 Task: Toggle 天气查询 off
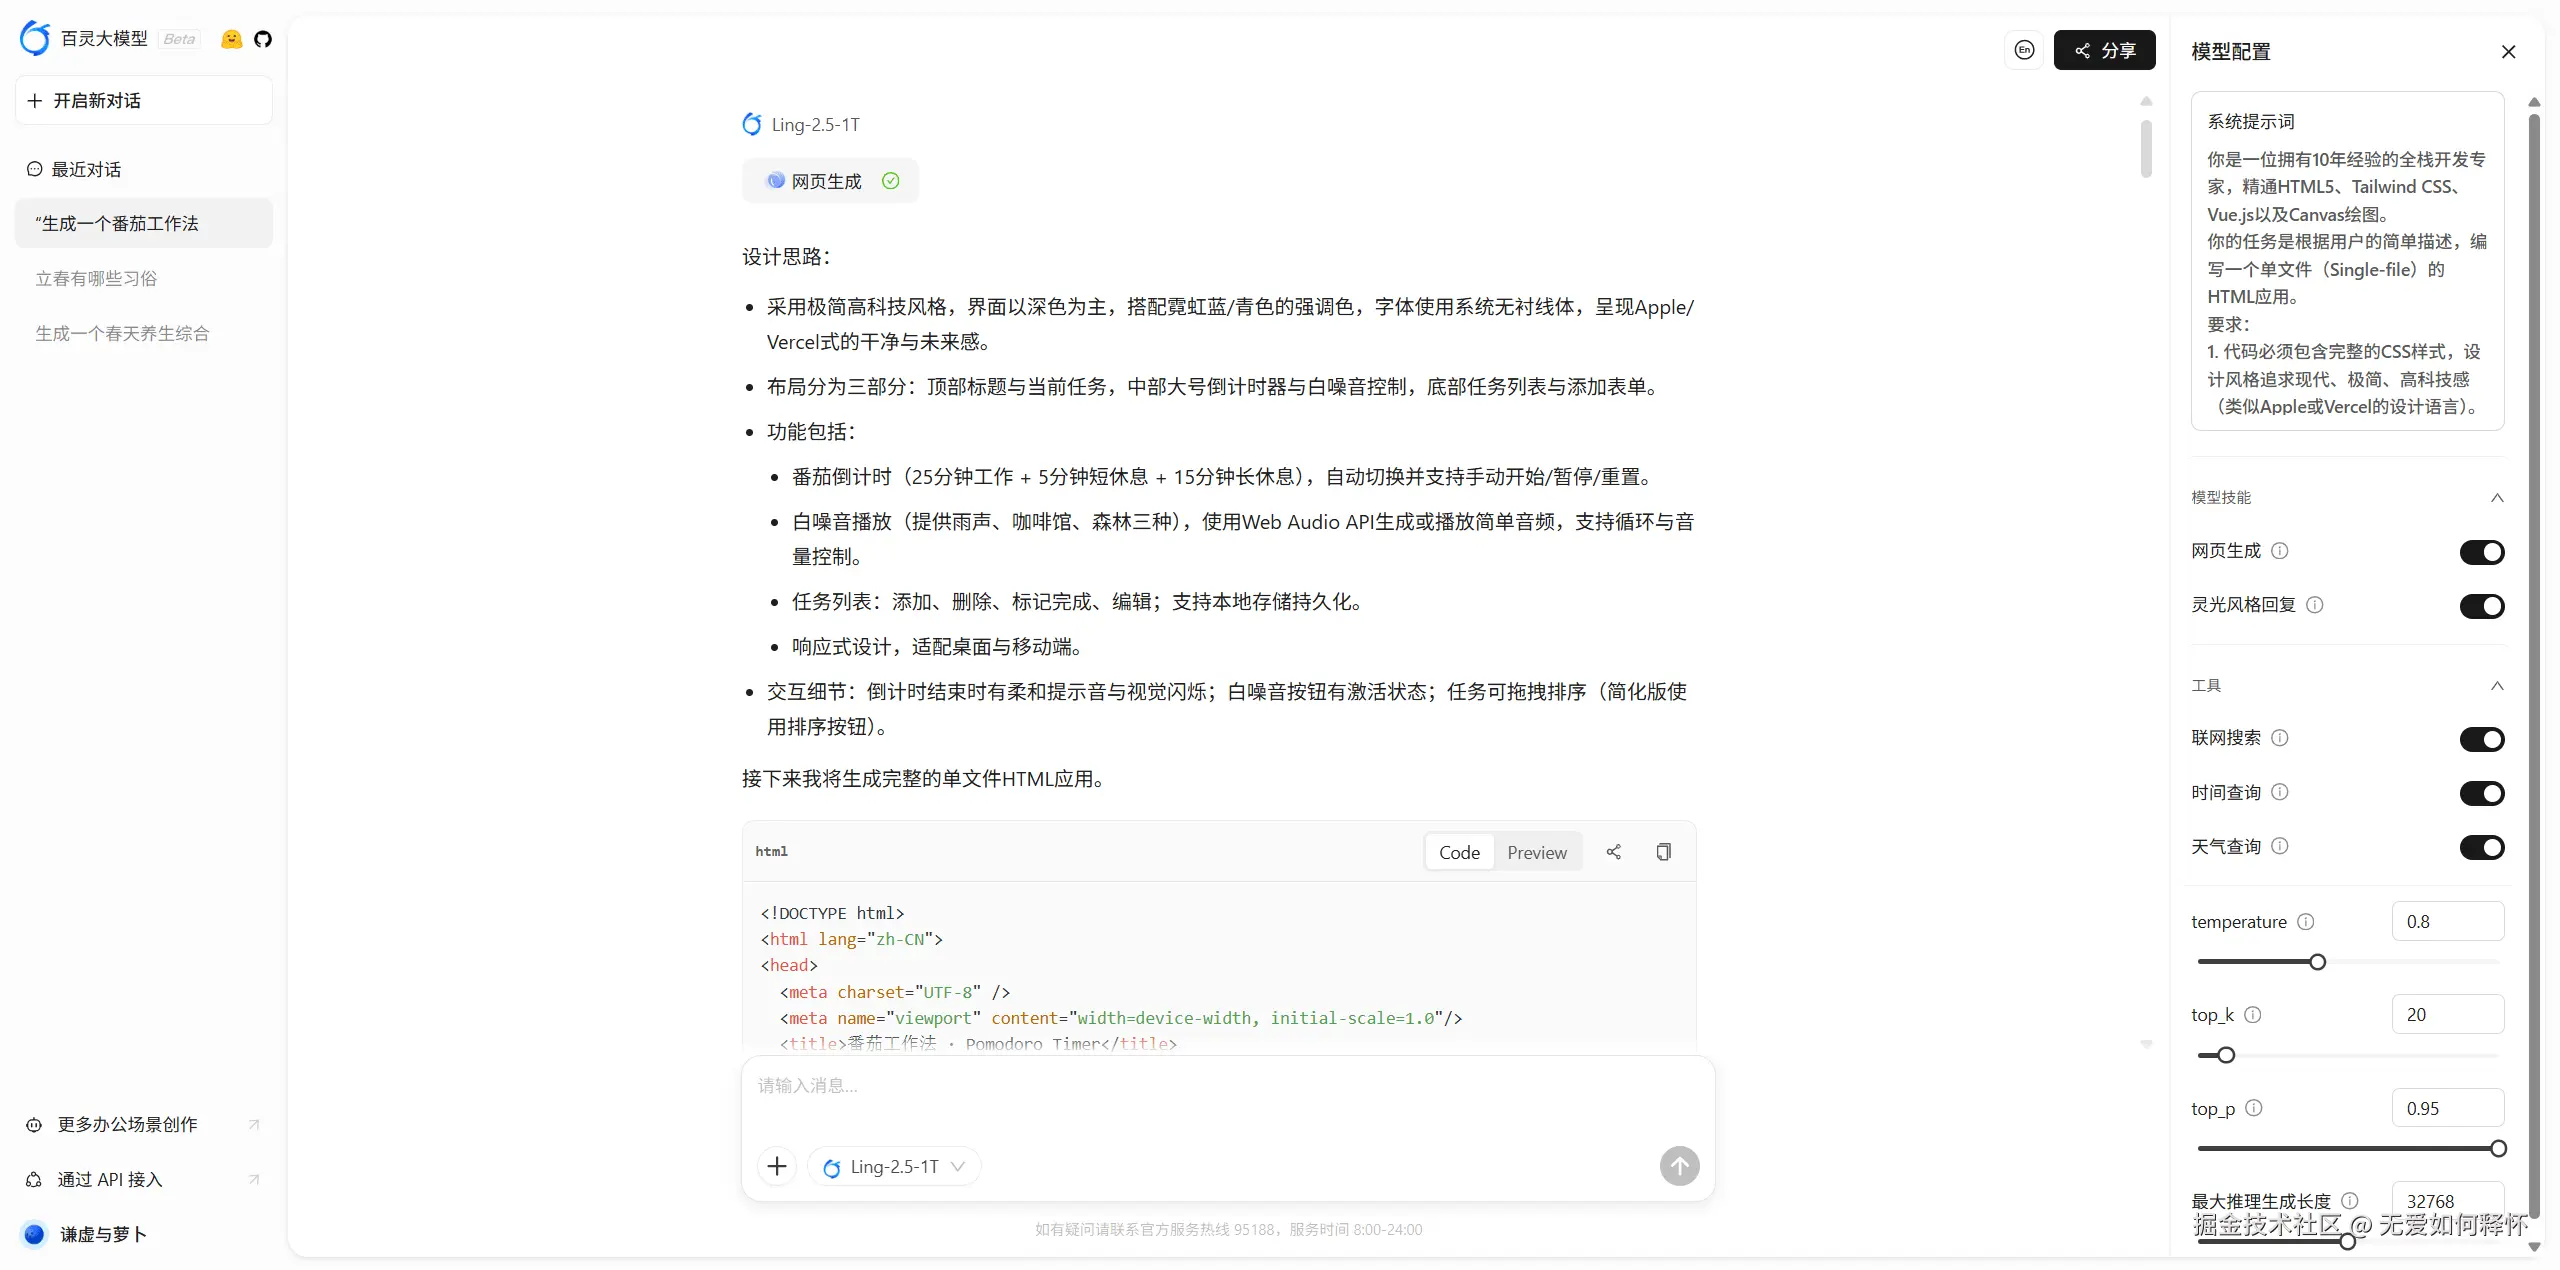tap(2481, 847)
